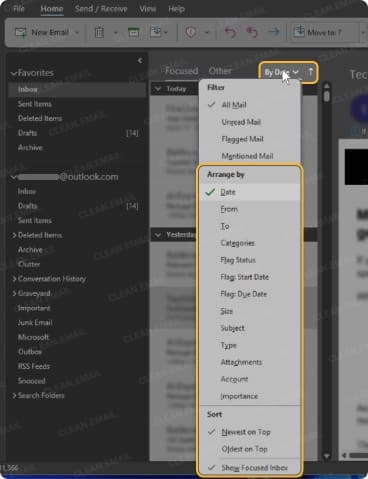Collapse the folder pane with arrow

(140, 60)
